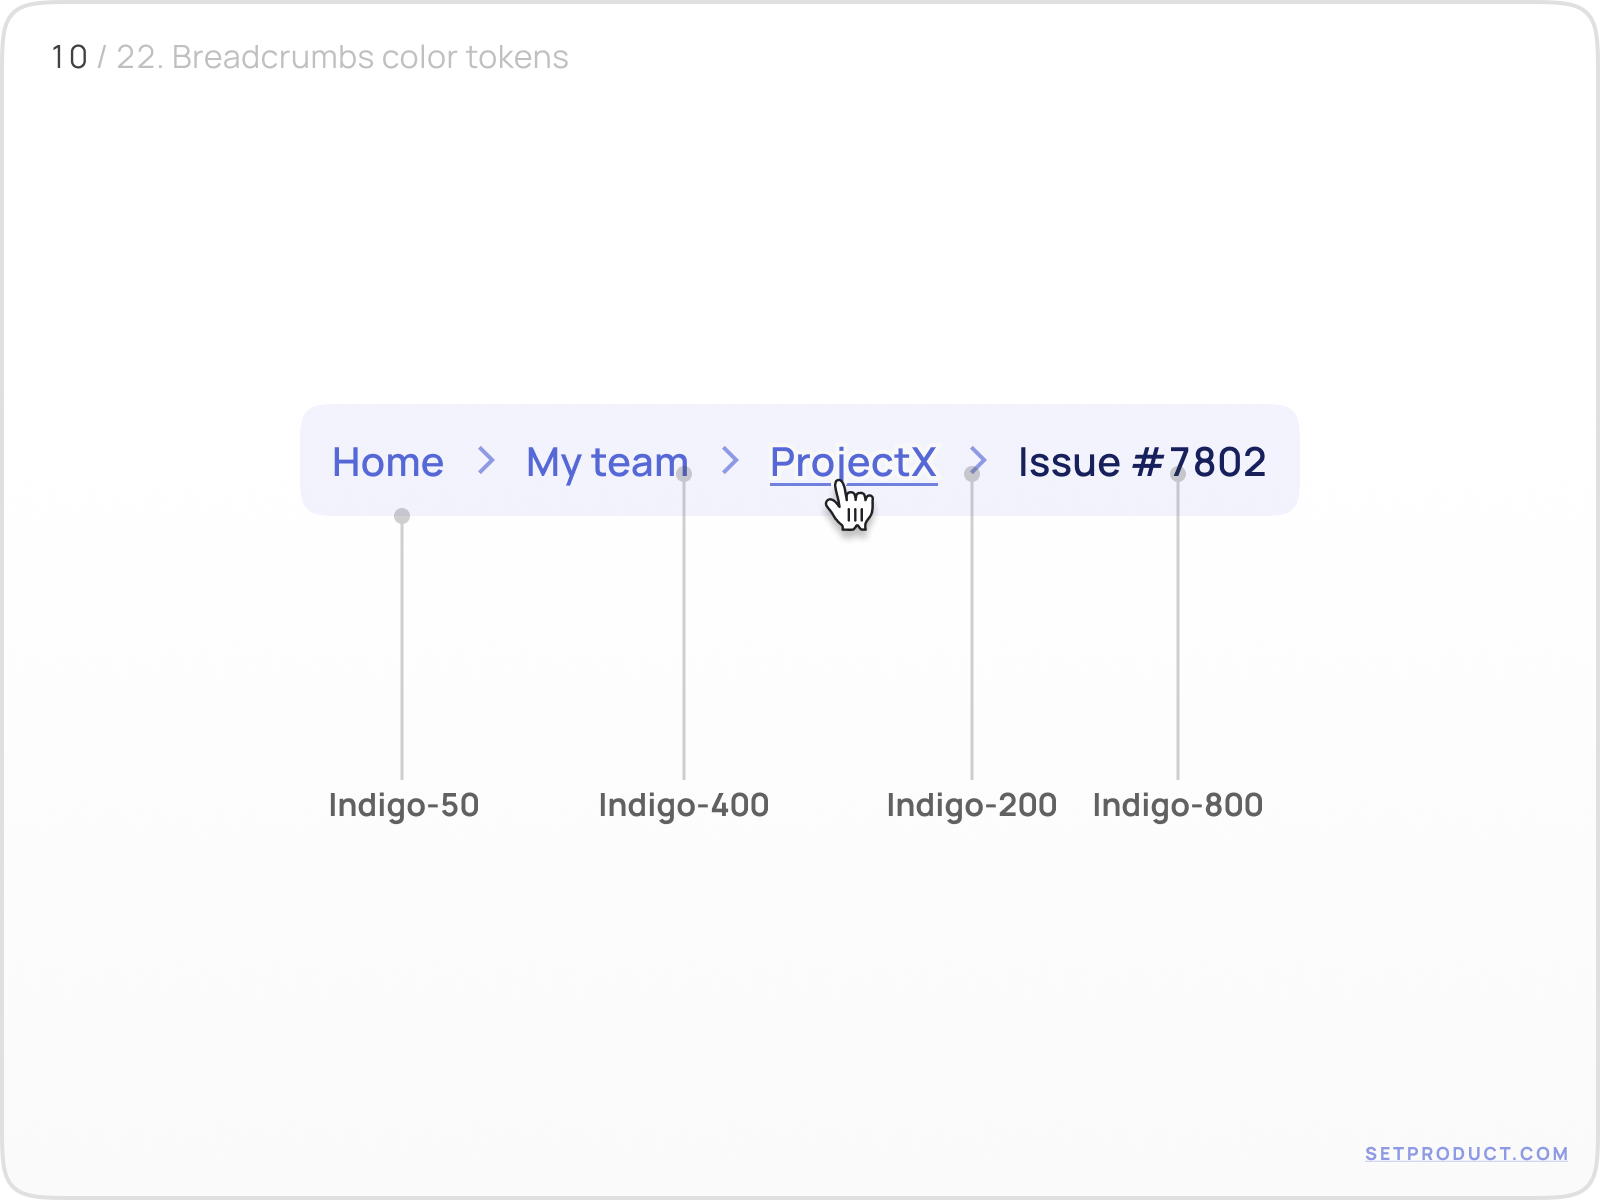Select the underlined ProjectX breadcrumb

tap(853, 462)
